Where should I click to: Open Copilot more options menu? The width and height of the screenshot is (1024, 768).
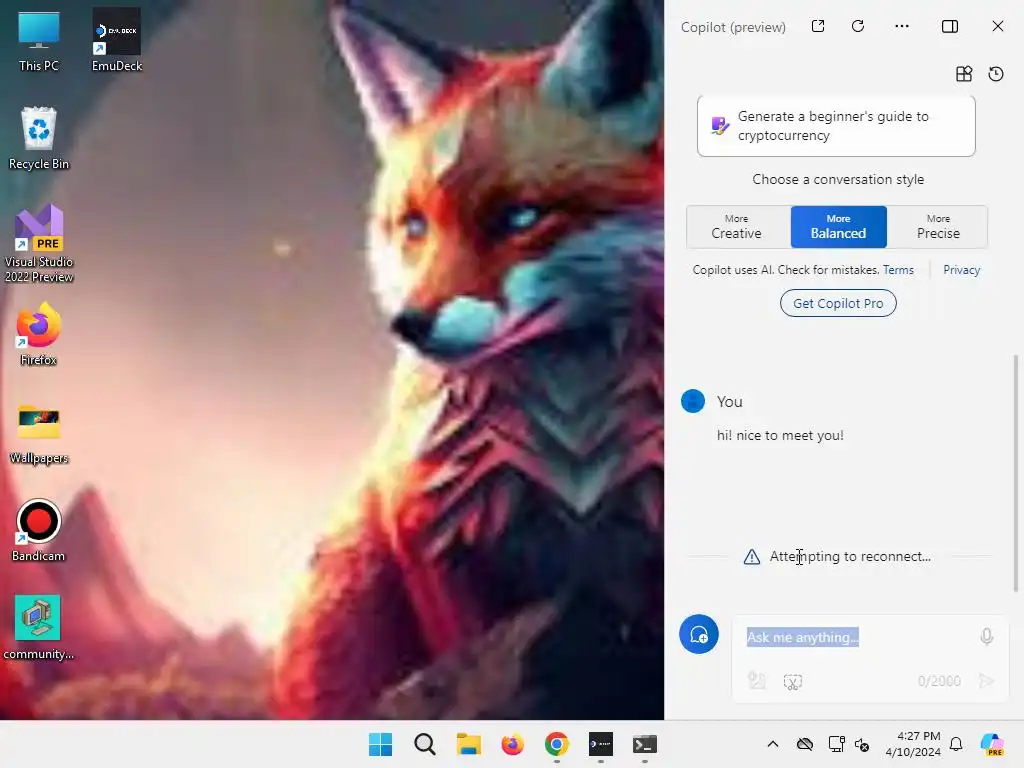pos(902,26)
